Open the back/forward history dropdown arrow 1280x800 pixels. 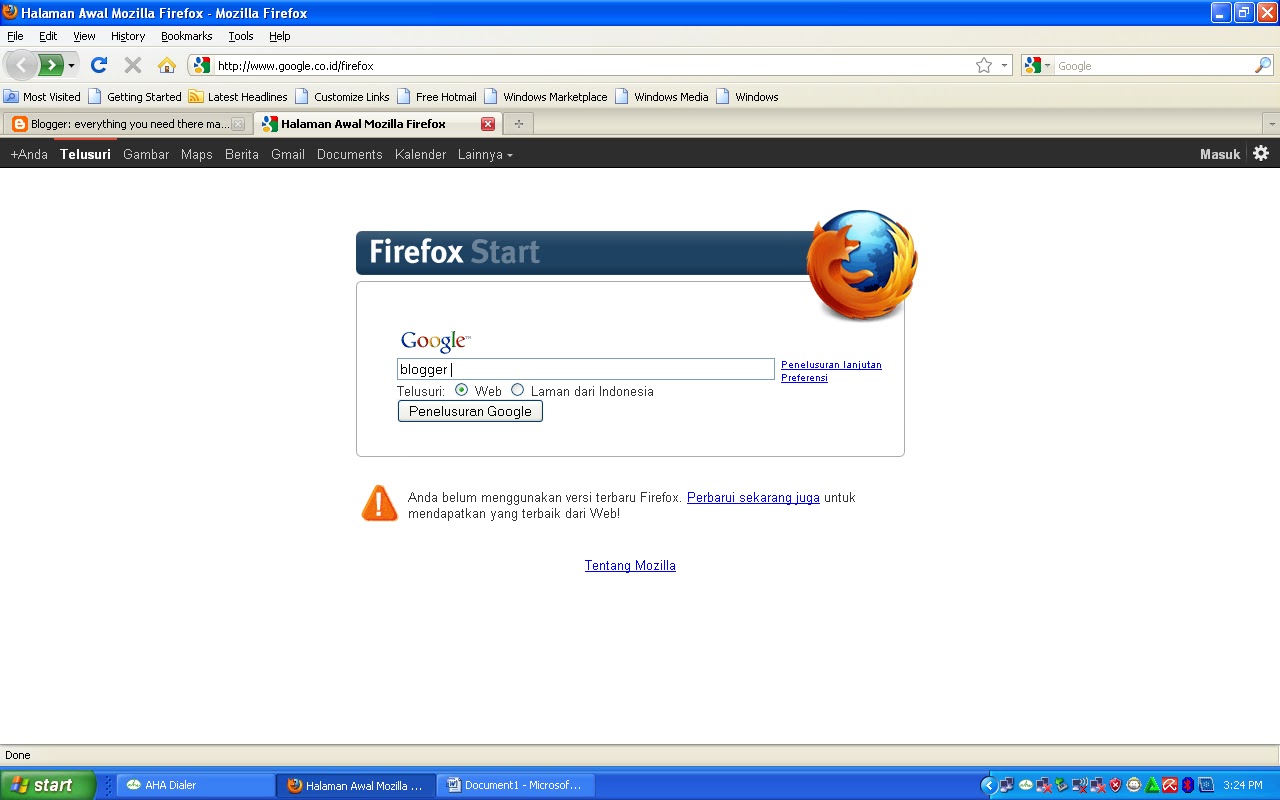pyautogui.click(x=71, y=65)
